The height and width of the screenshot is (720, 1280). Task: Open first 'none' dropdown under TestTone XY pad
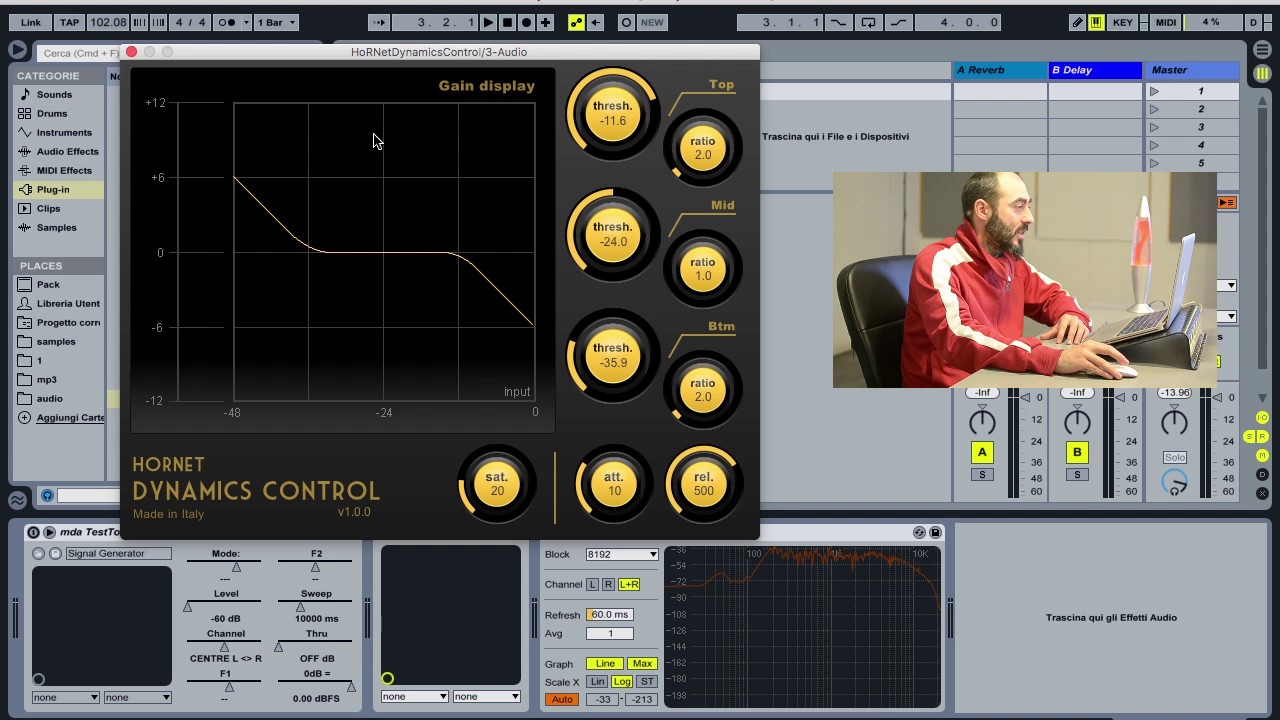[66, 697]
